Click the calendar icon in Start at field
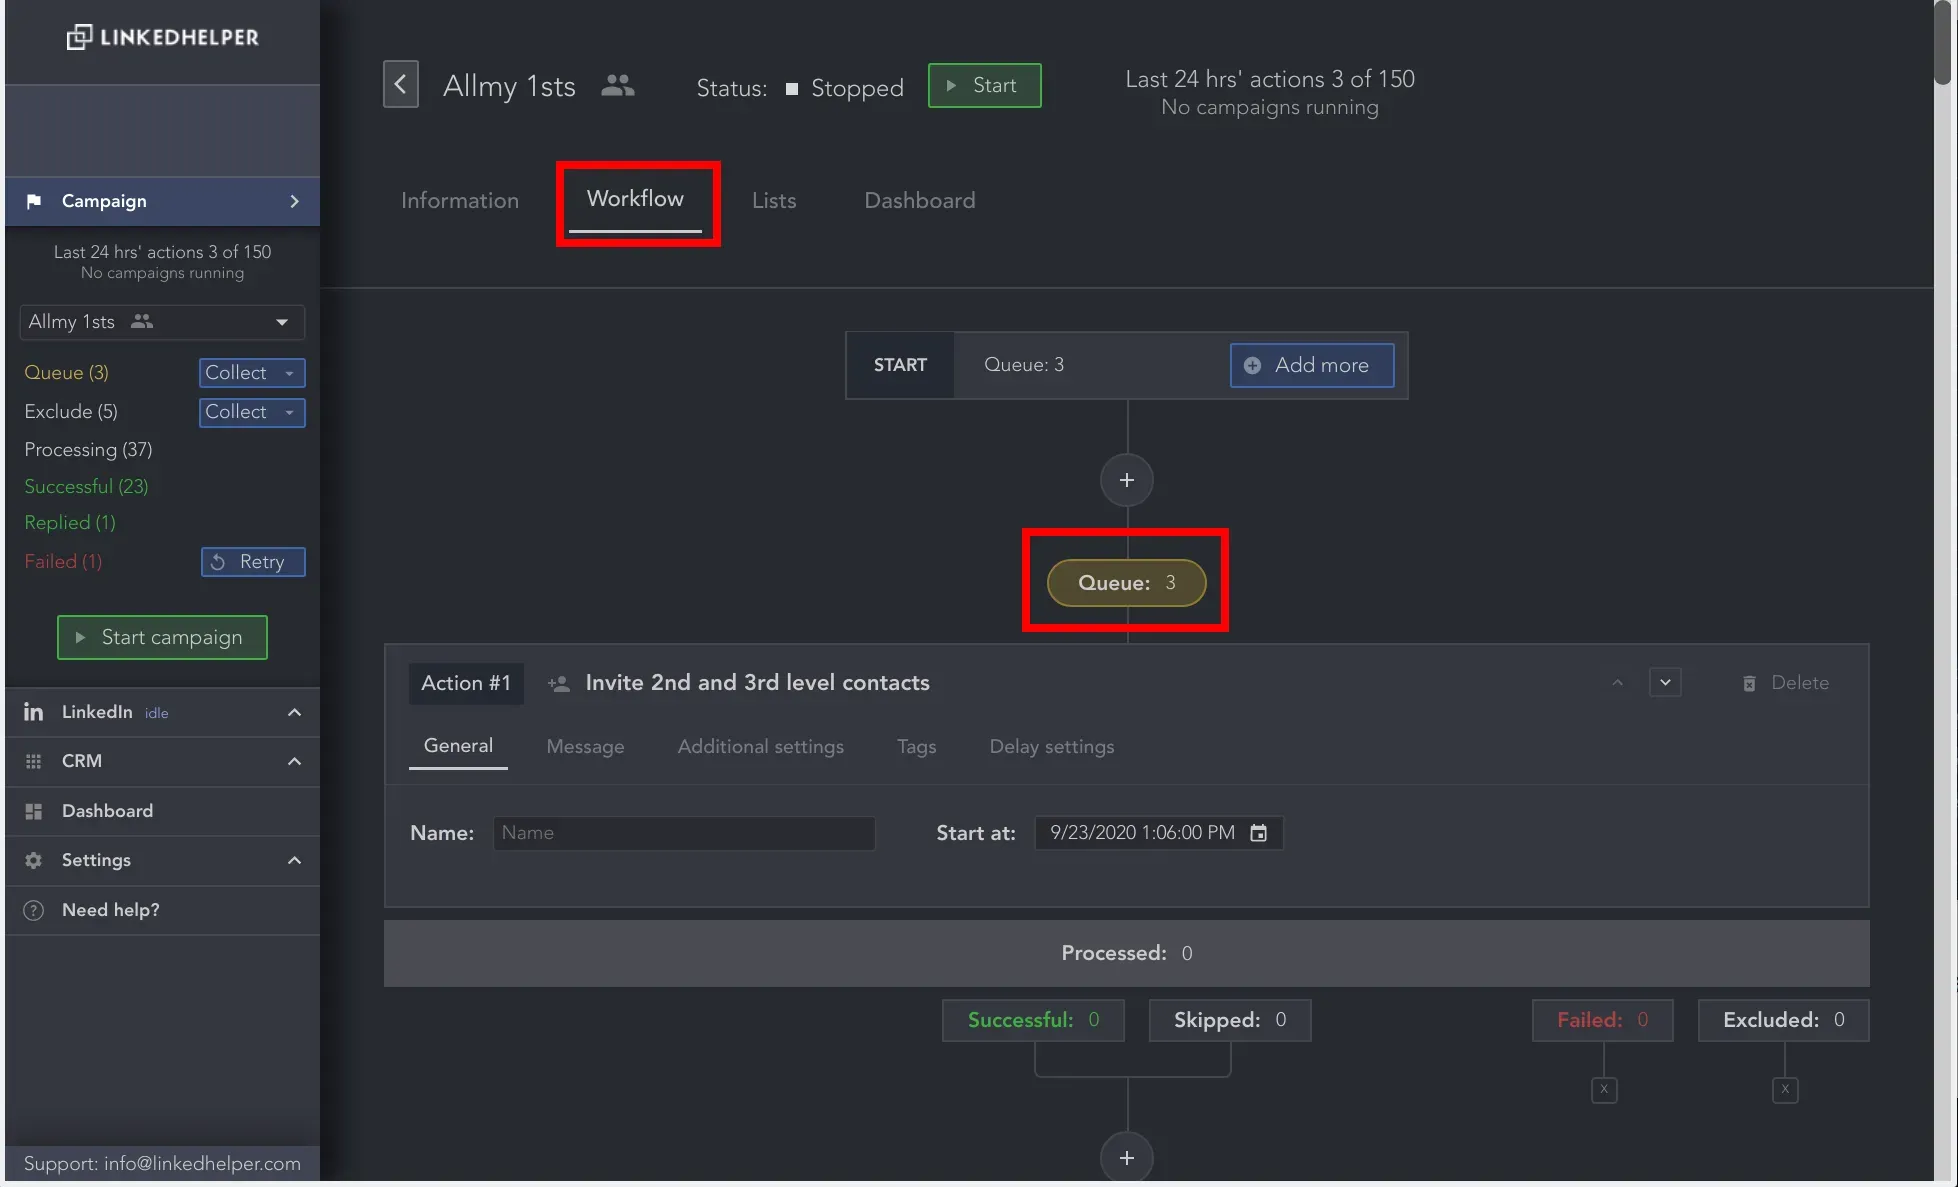Screen dimensions: 1958x1187 (1258, 833)
